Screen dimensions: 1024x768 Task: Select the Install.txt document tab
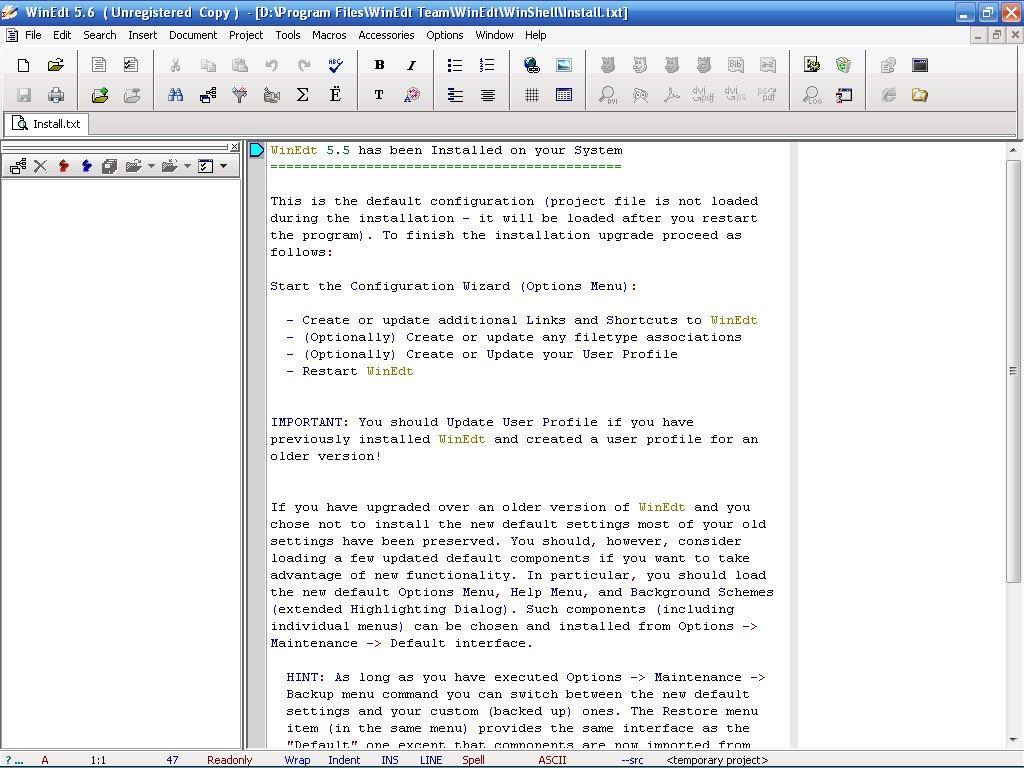pos(47,123)
